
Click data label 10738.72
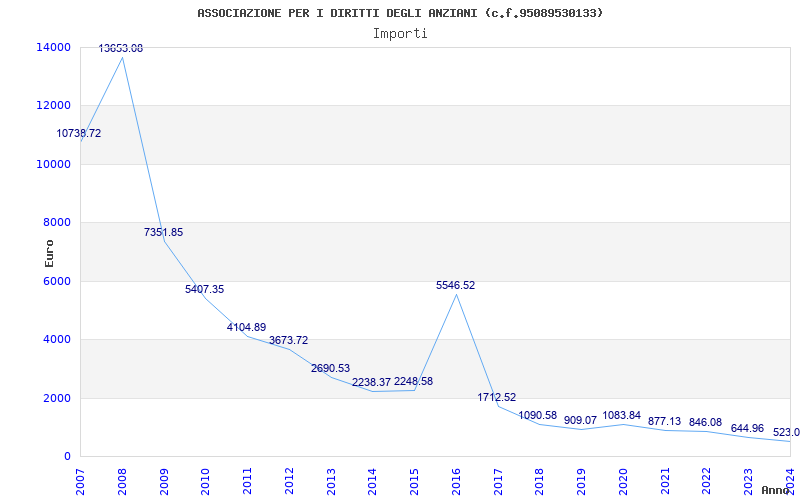(x=79, y=134)
